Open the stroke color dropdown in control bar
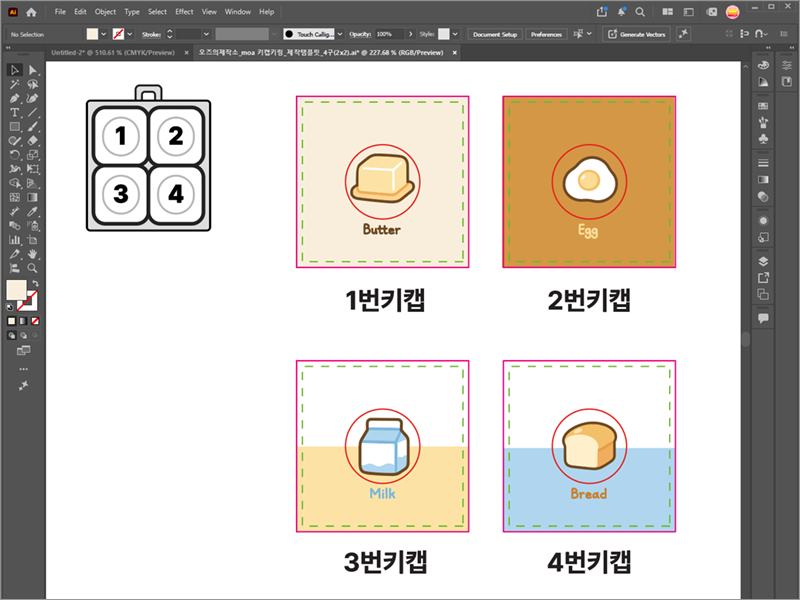This screenshot has height=600, width=800. coord(130,34)
